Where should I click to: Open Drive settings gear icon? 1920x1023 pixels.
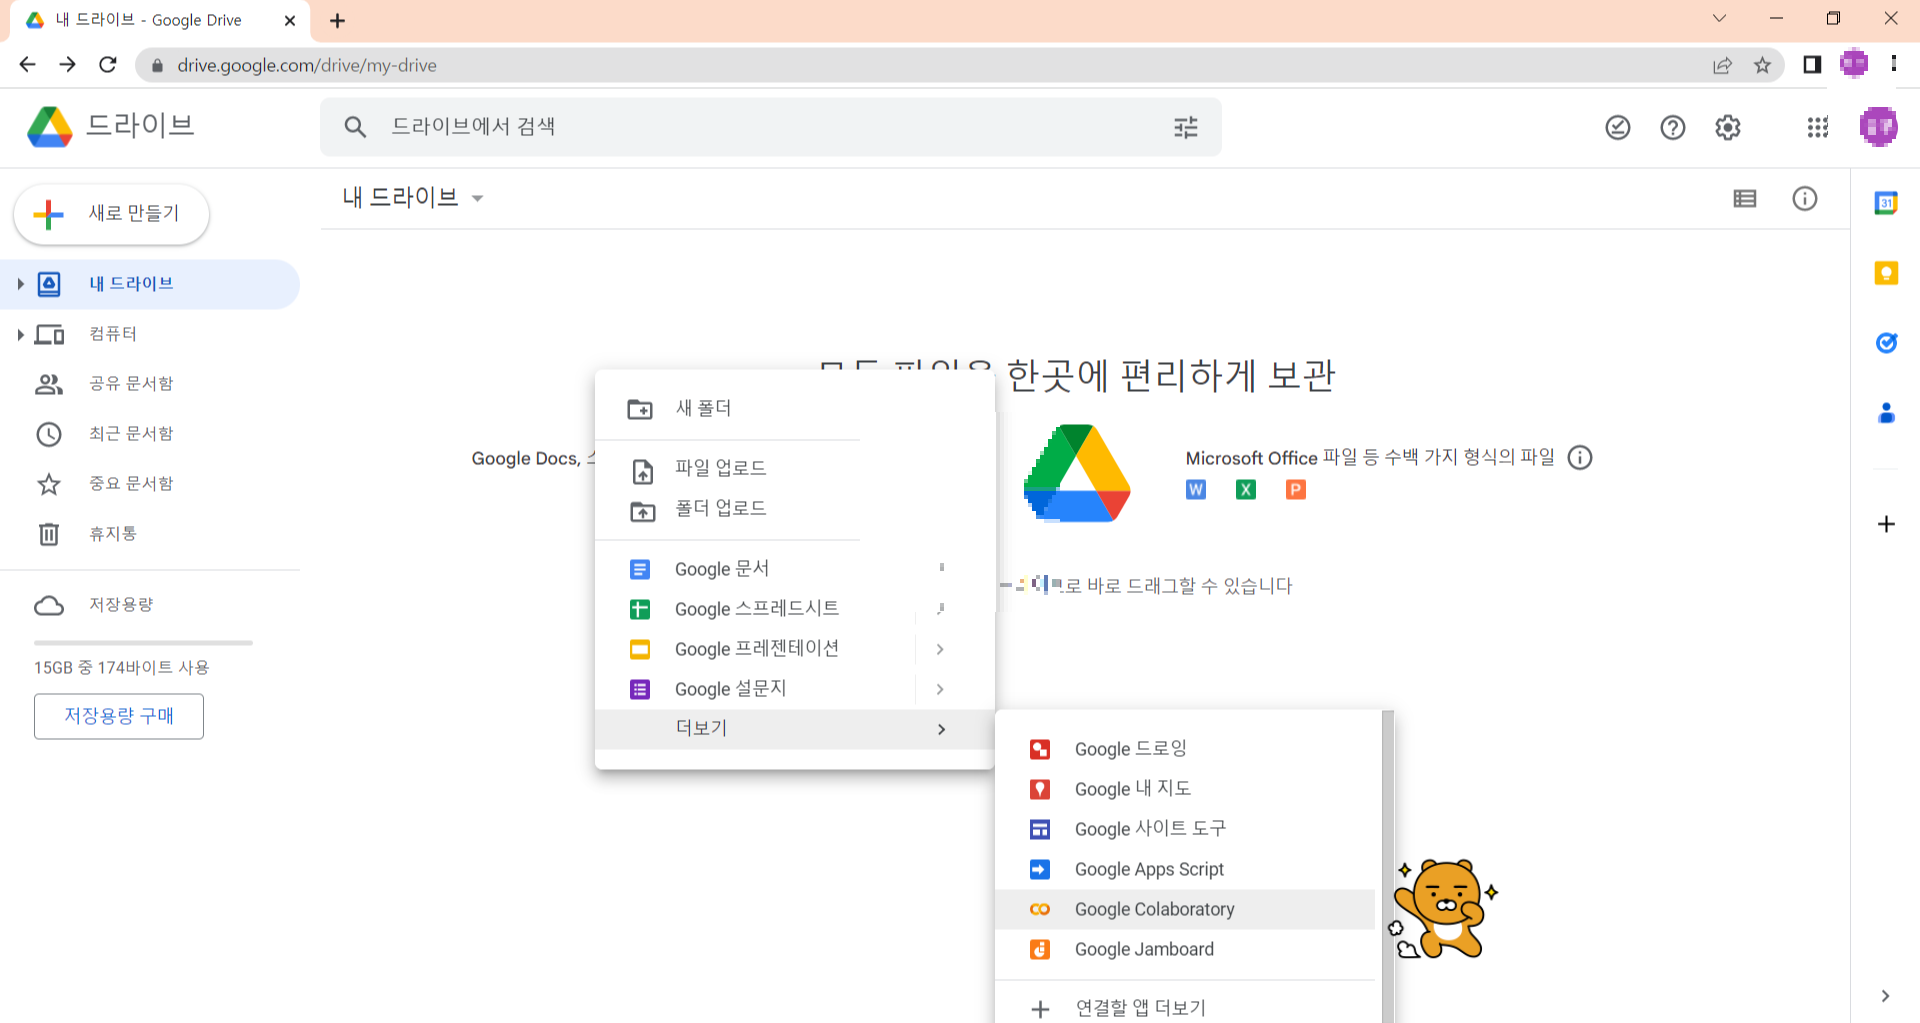[1728, 127]
